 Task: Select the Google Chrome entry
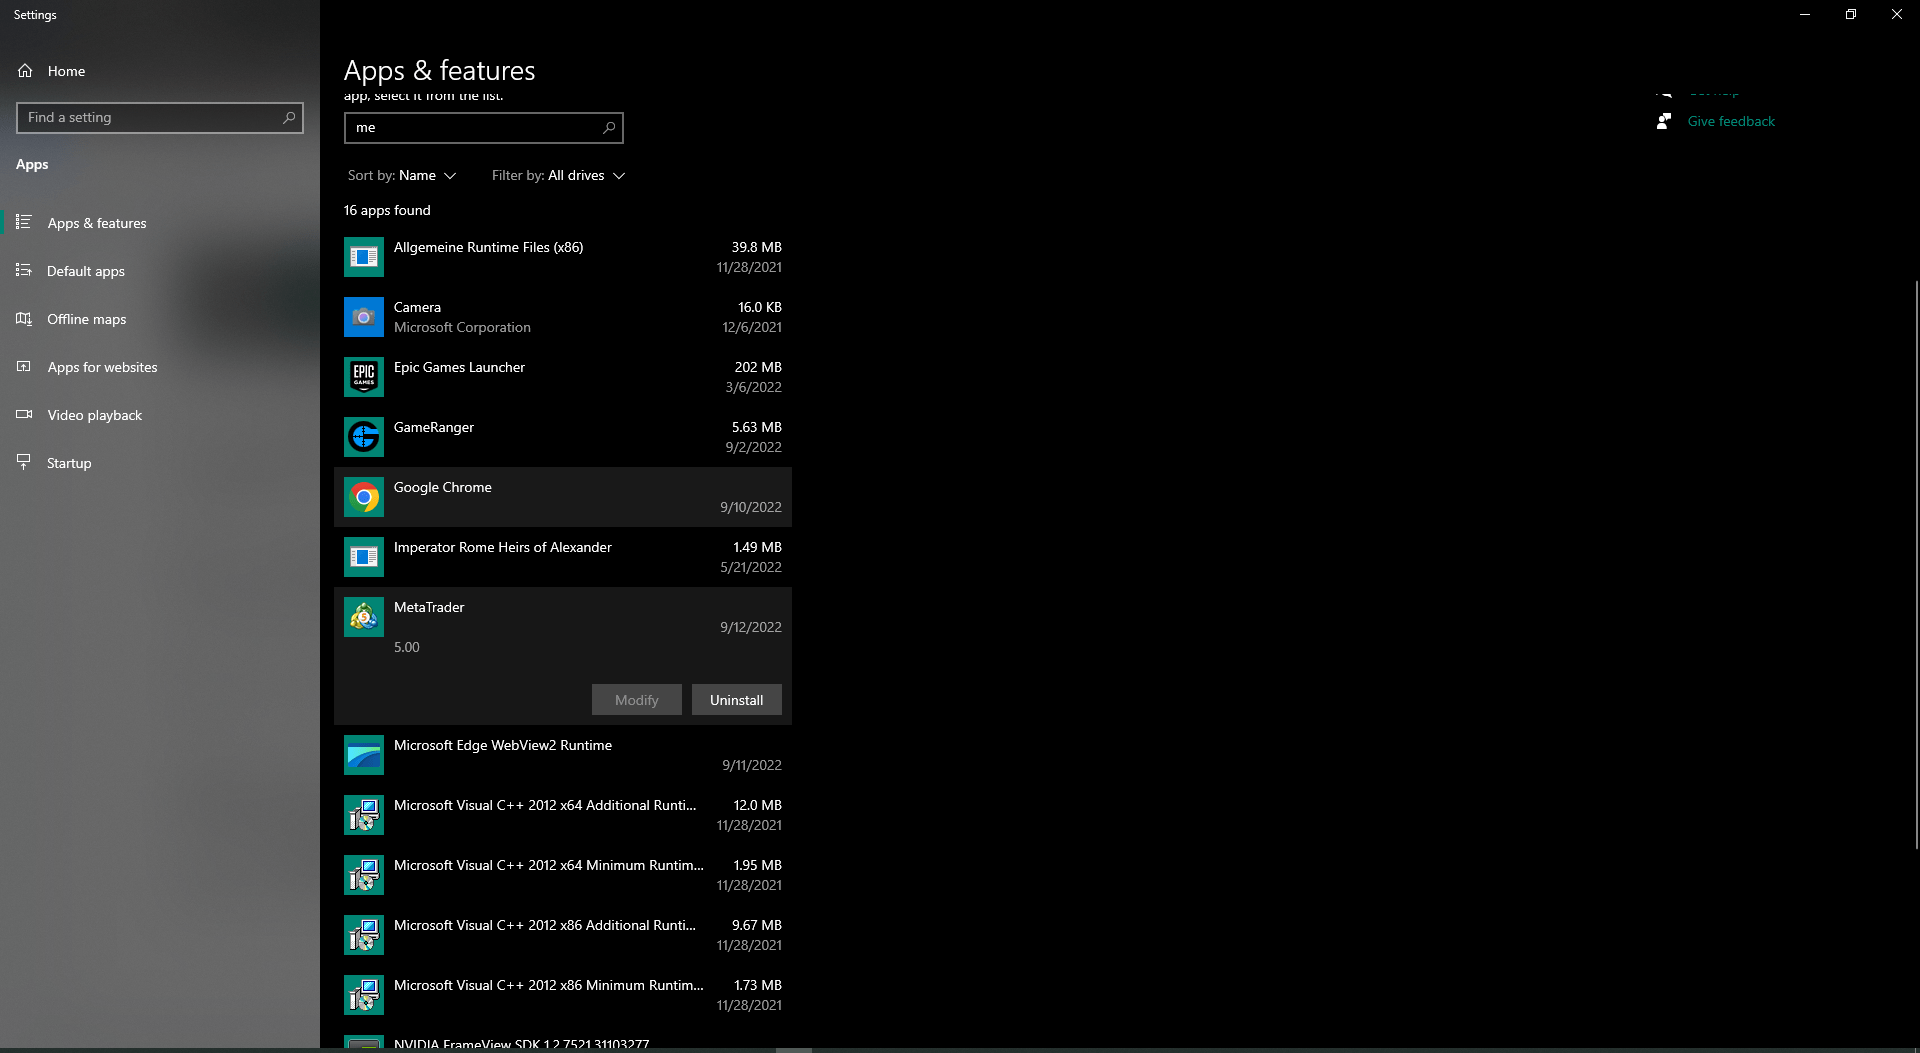(563, 497)
